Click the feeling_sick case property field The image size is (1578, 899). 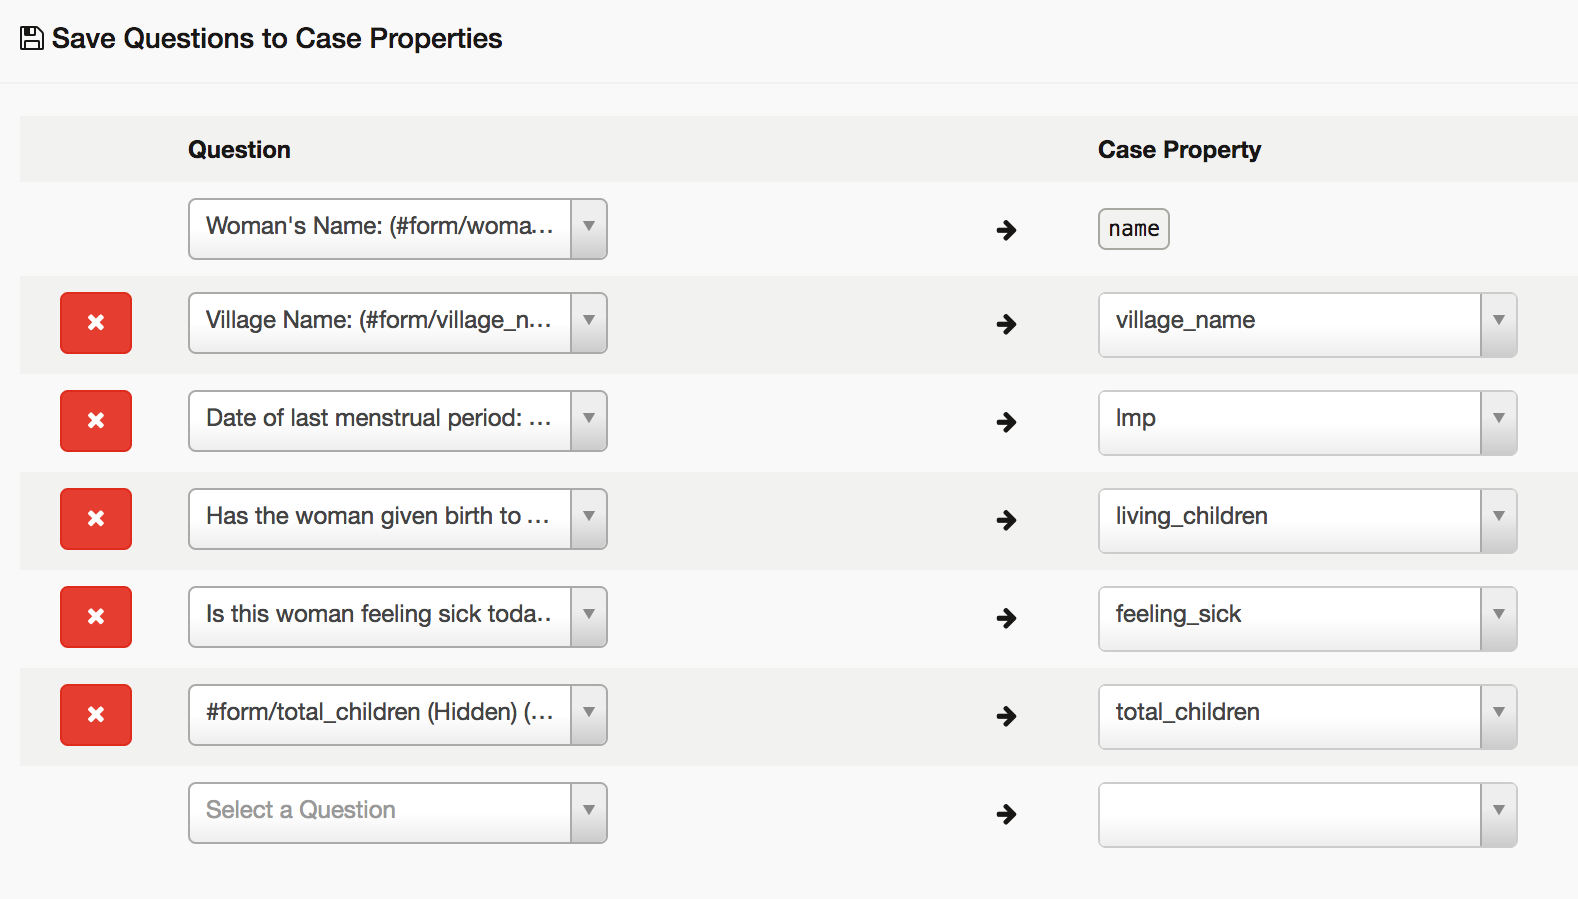1289,619
